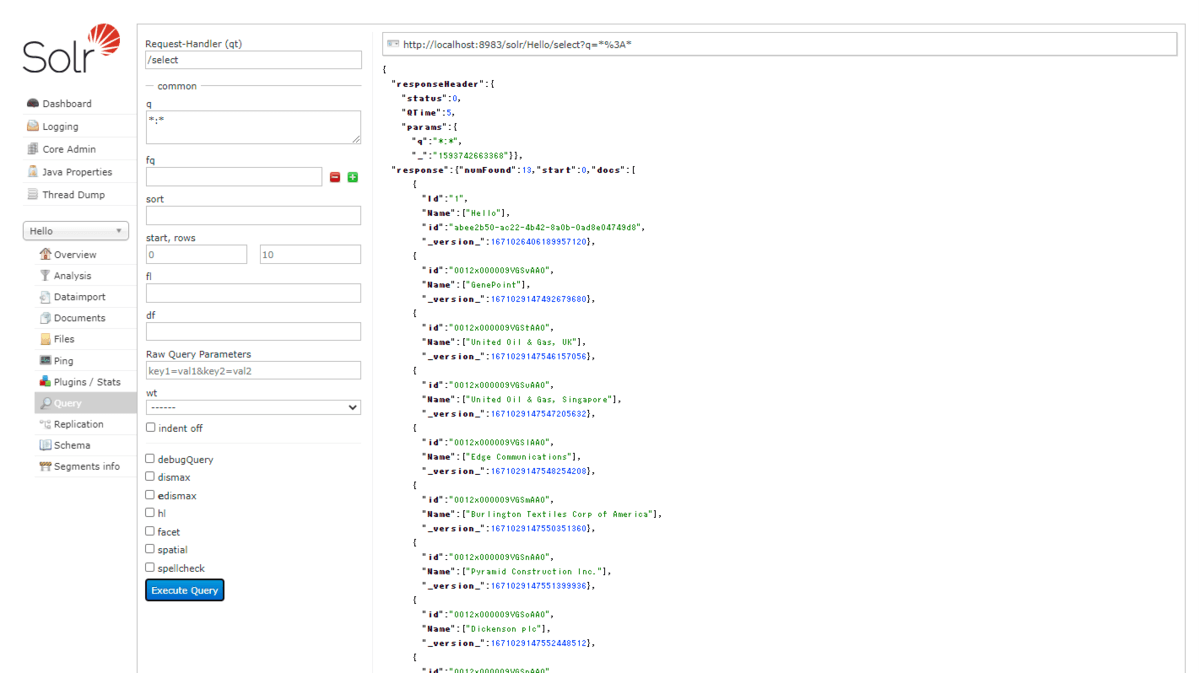
Task: Open the wt response format dropdown
Action: tap(253, 407)
